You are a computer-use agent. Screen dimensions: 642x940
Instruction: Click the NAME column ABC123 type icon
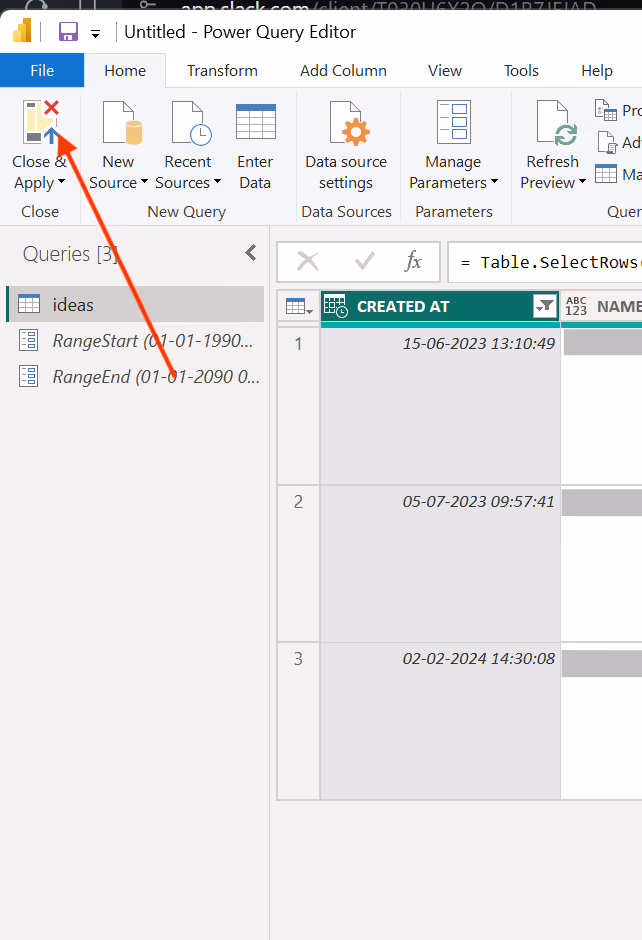[x=576, y=306]
